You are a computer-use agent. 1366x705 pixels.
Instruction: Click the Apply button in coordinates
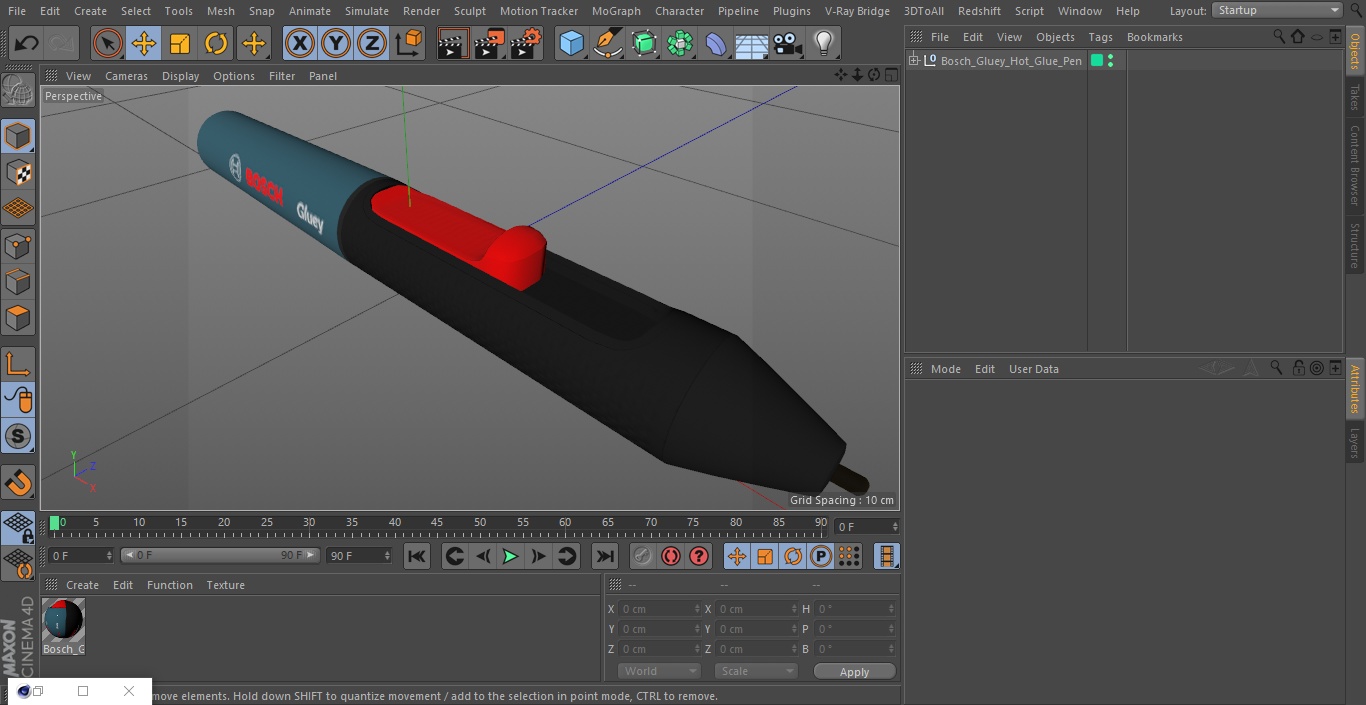(854, 672)
